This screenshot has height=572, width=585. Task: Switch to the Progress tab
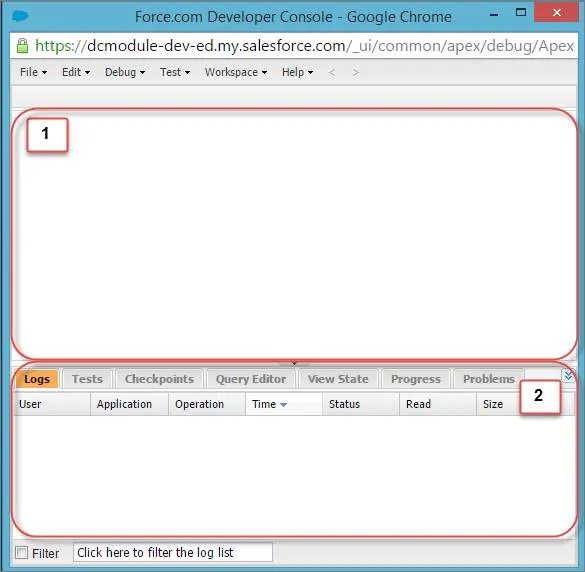pos(416,379)
